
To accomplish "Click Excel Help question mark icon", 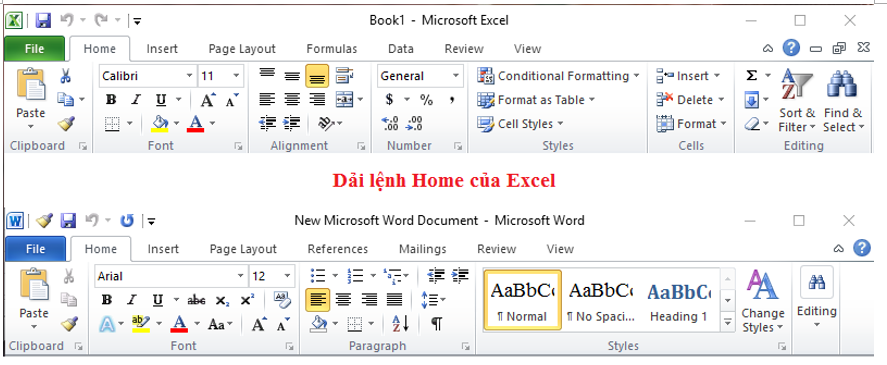I will click(x=791, y=48).
